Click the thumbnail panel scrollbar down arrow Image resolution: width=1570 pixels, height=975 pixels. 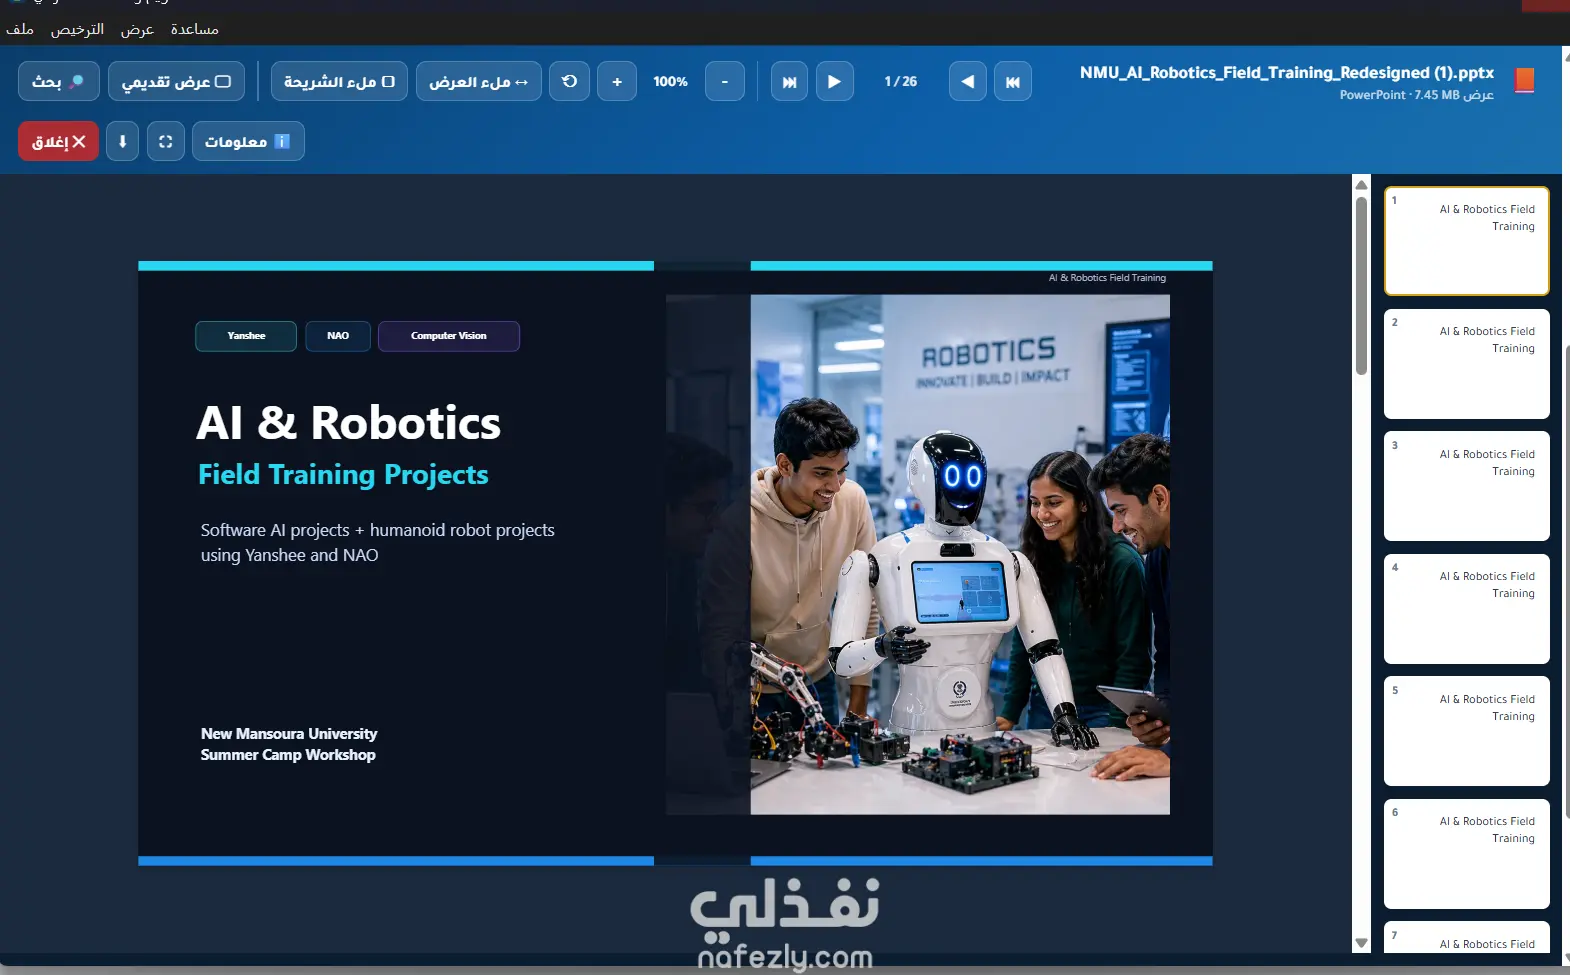pyautogui.click(x=1361, y=943)
